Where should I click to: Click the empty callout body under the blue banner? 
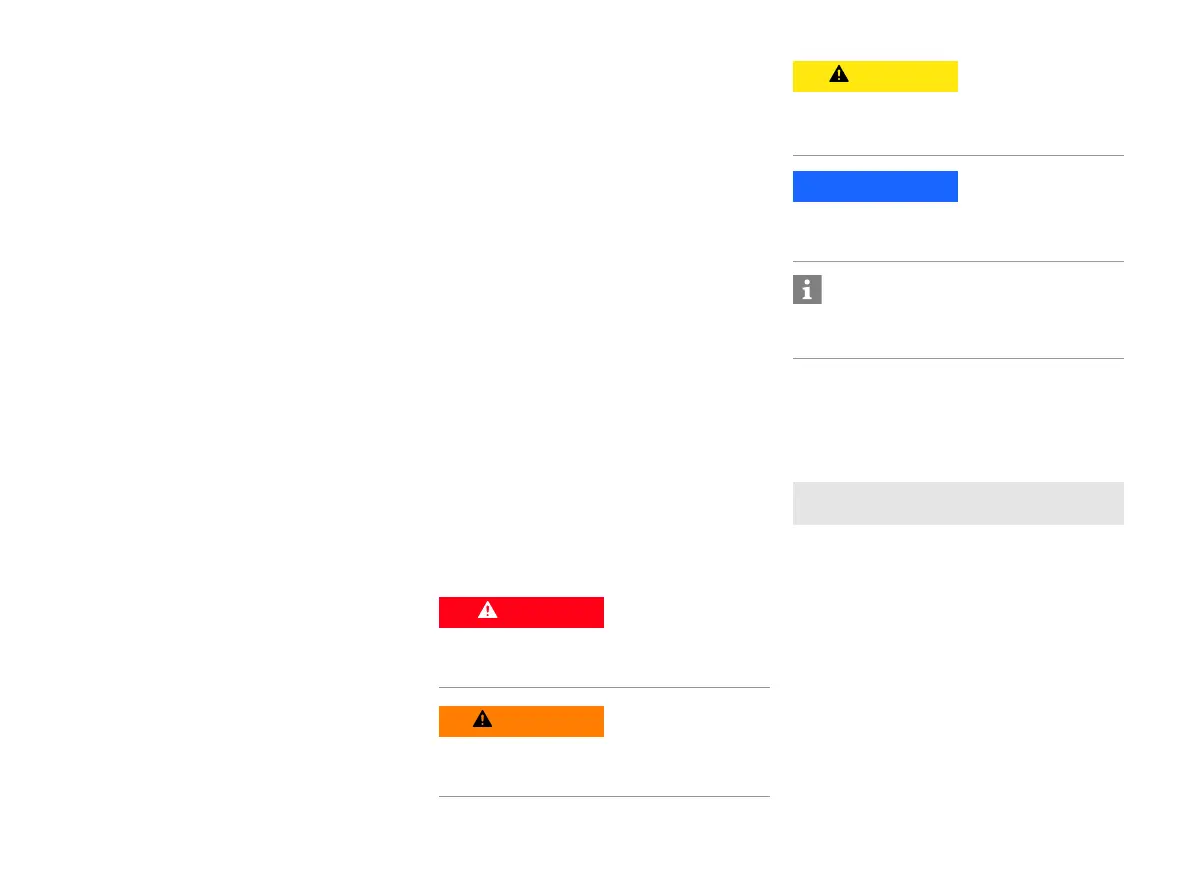[x=958, y=230]
